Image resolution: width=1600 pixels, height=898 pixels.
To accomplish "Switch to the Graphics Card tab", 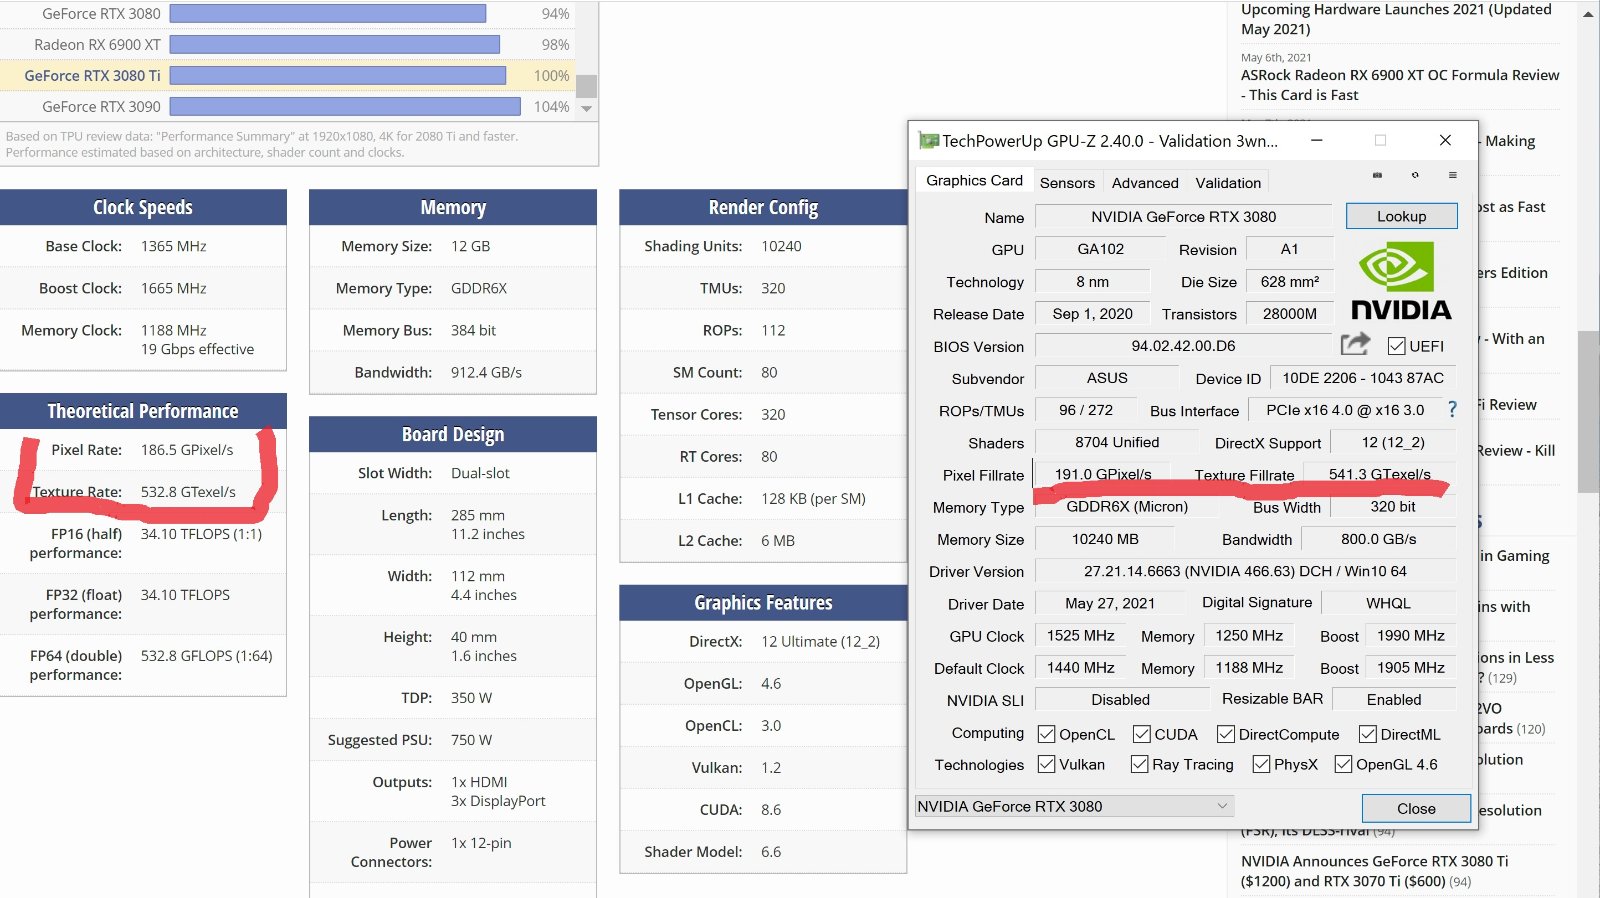I will click(x=974, y=180).
